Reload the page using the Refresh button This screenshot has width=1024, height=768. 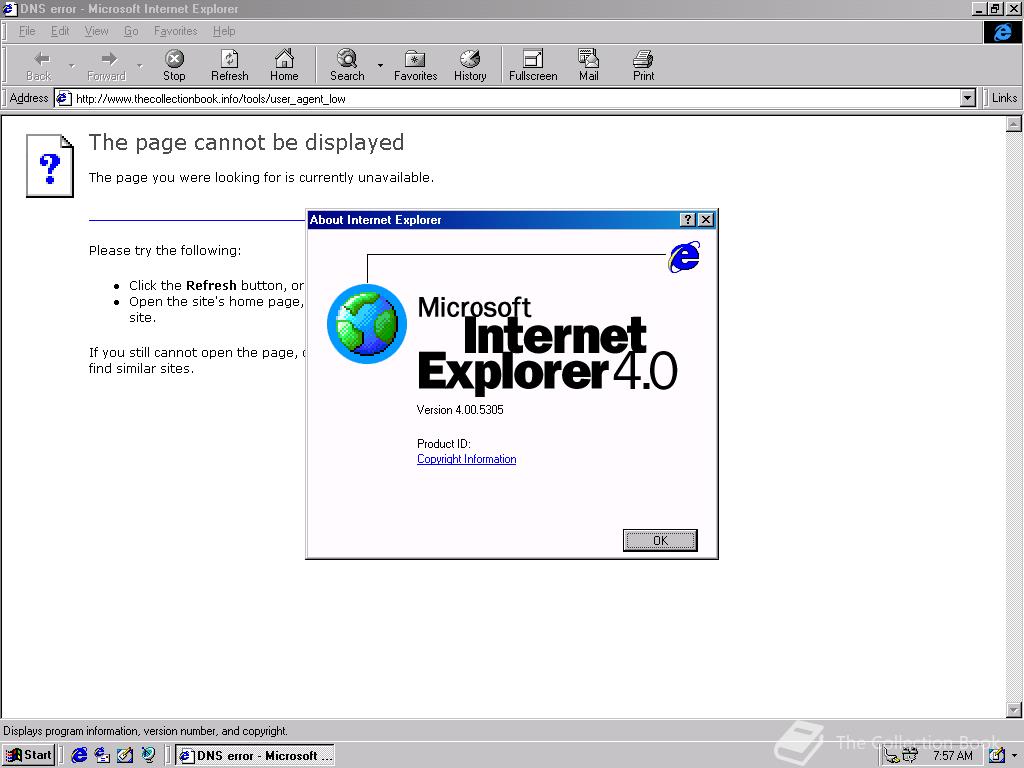click(229, 65)
